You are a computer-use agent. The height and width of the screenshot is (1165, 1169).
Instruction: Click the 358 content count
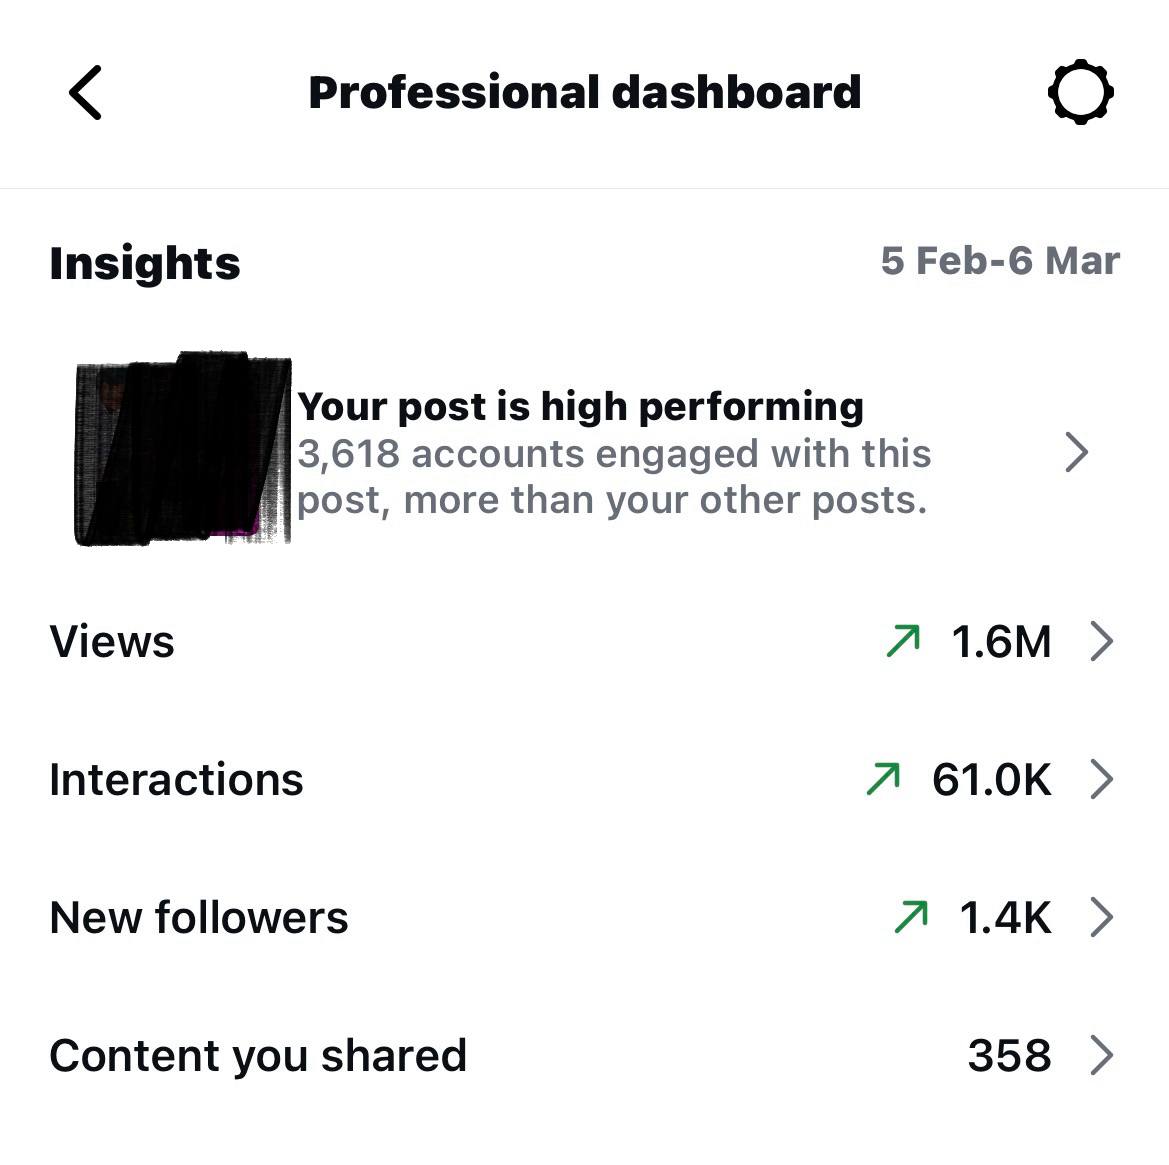[x=1009, y=1055]
